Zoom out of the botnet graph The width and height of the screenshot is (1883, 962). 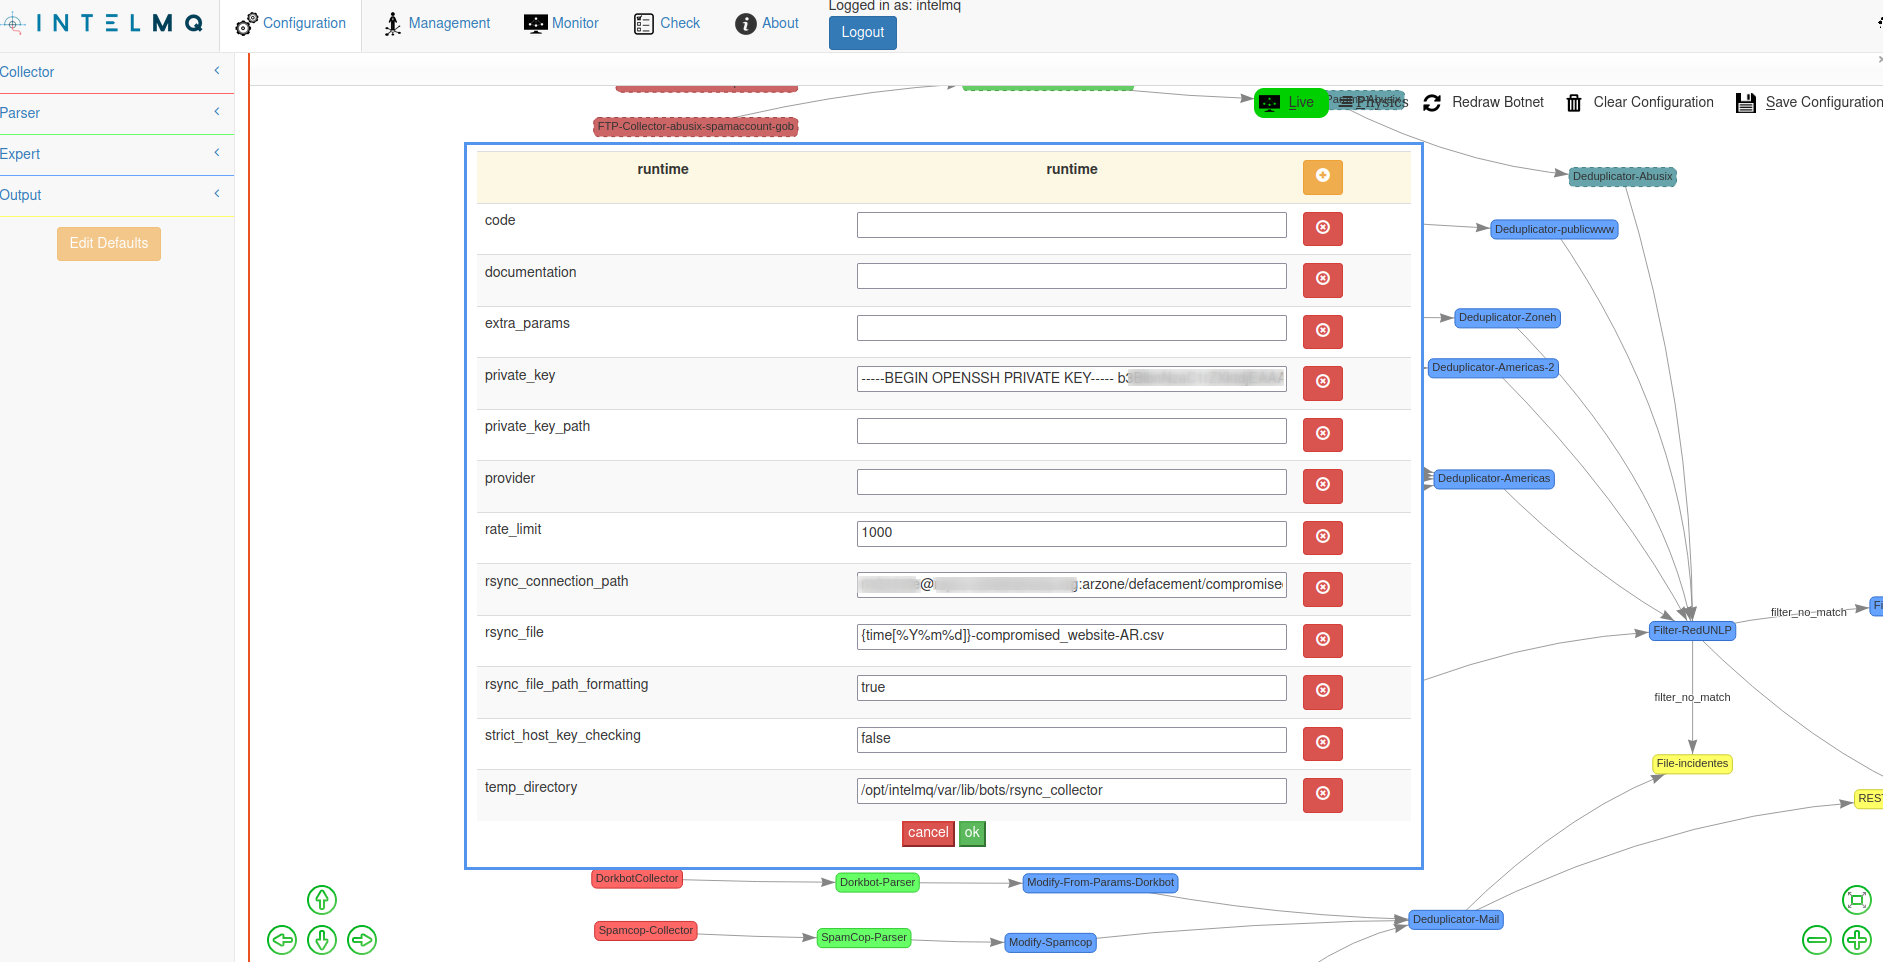click(x=1816, y=940)
